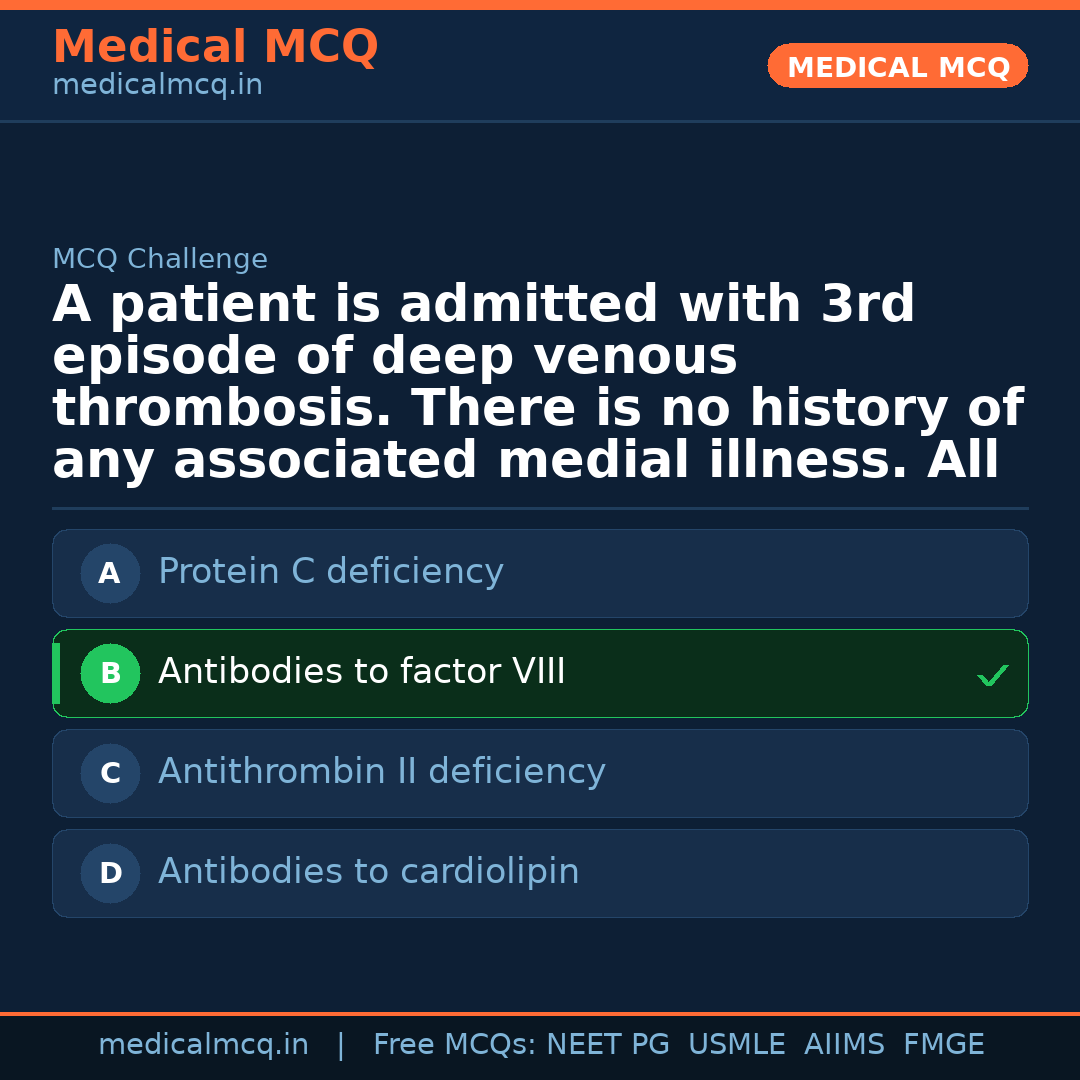The height and width of the screenshot is (1080, 1080).
Task: Select the Antibodies to cardiolipin answer text
Action: pyautogui.click(x=368, y=872)
